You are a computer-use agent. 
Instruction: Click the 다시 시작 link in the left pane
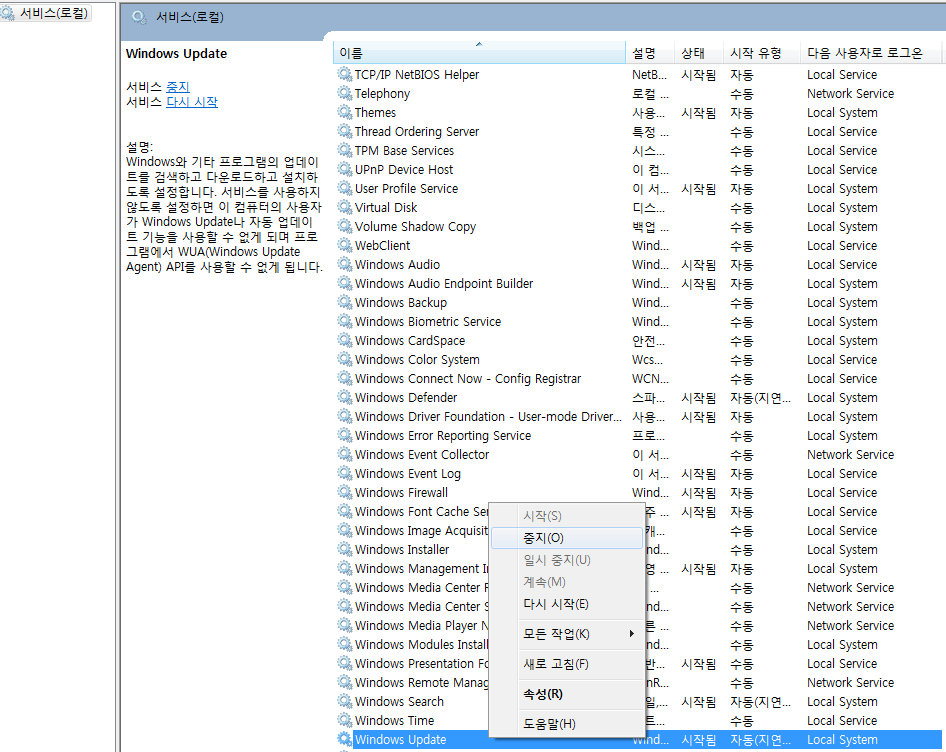pos(192,102)
